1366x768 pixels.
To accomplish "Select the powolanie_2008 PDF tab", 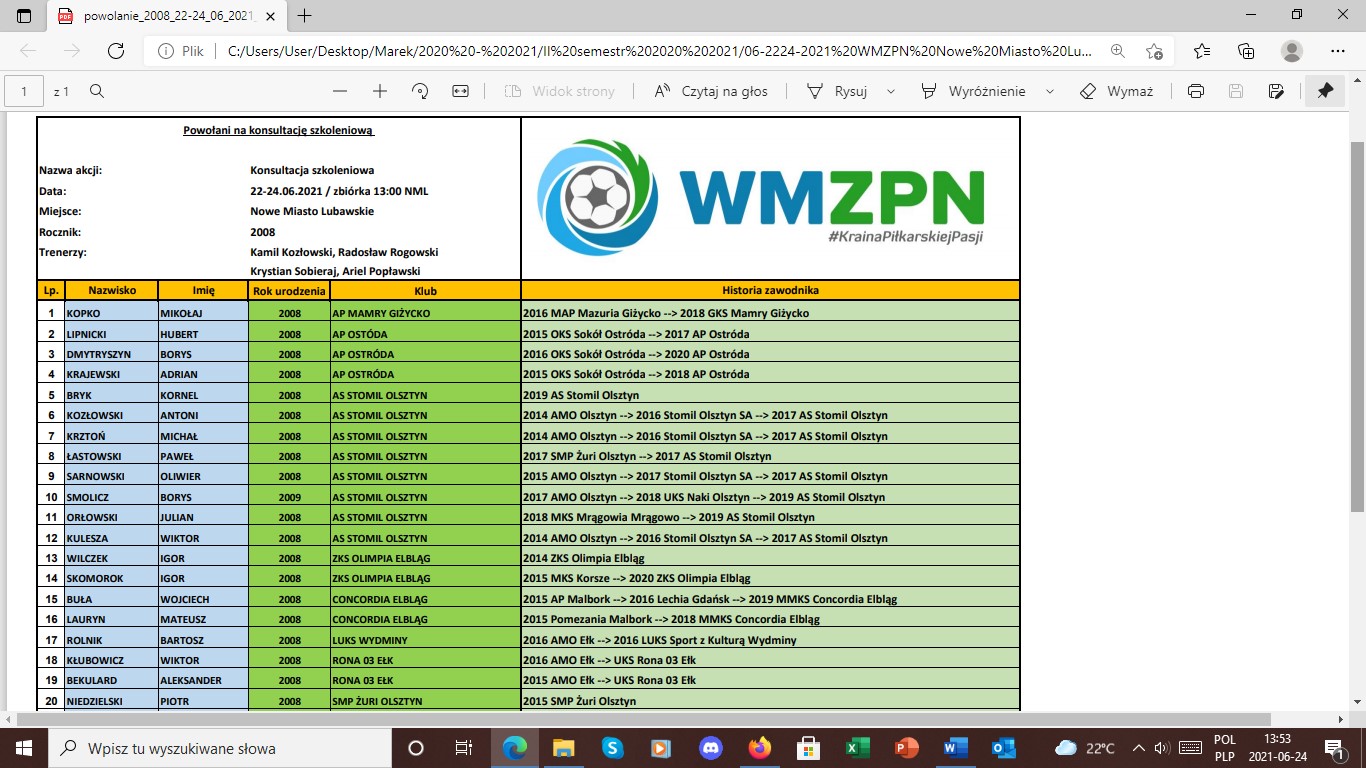I will point(166,16).
